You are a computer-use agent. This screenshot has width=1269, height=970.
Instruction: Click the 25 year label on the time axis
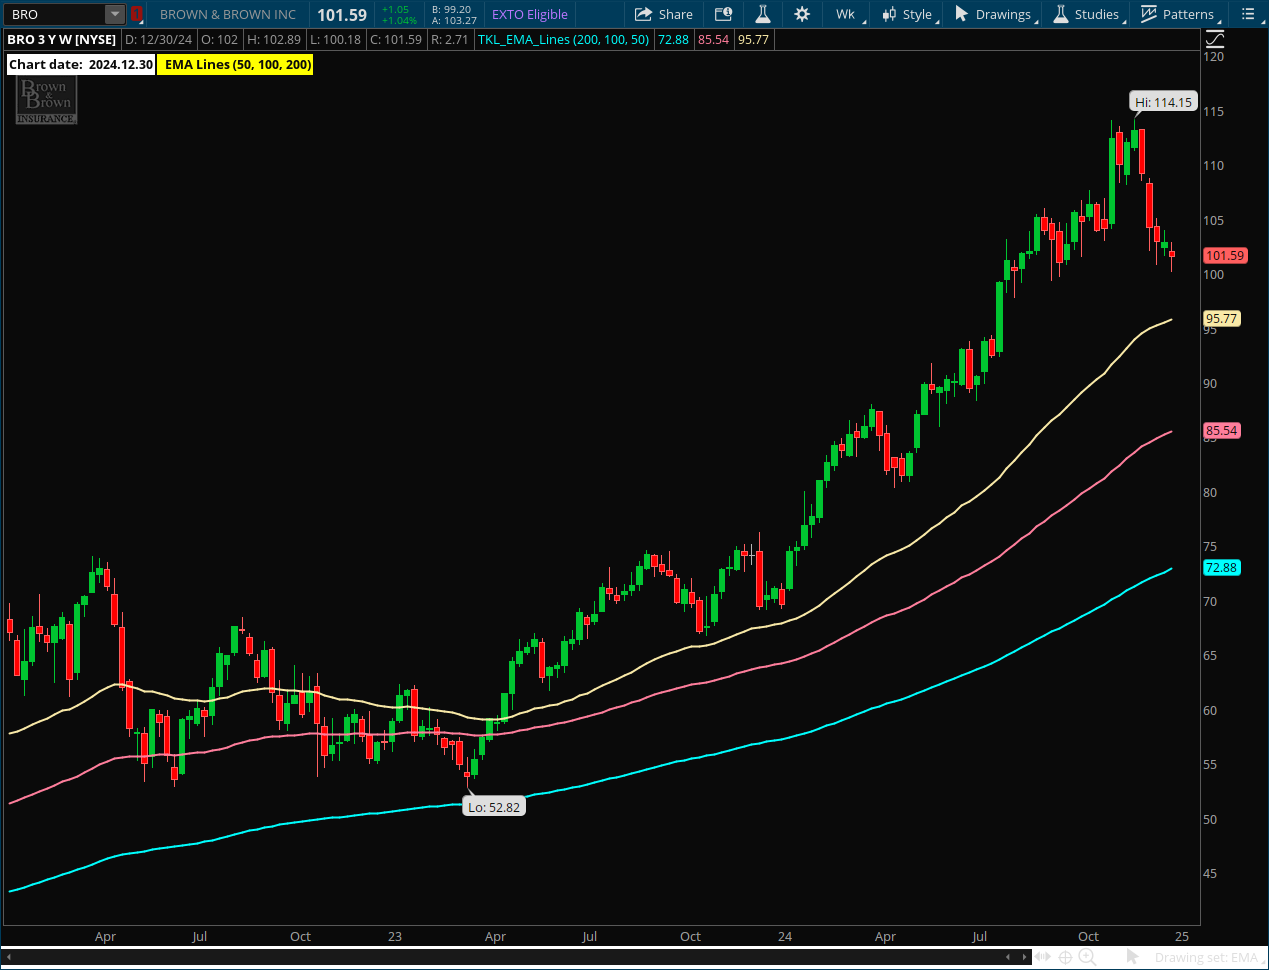[x=1182, y=937]
